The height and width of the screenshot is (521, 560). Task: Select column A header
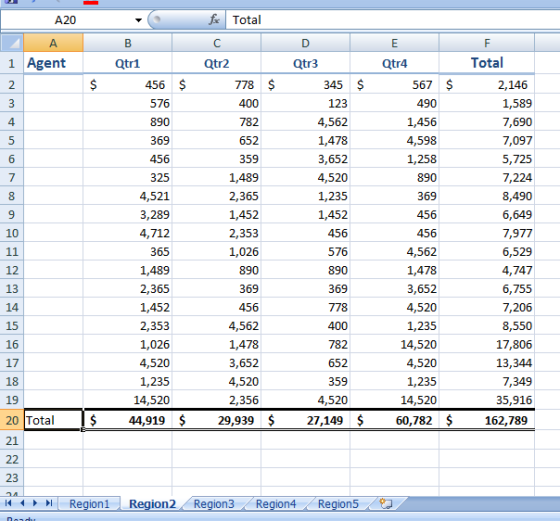[53, 43]
